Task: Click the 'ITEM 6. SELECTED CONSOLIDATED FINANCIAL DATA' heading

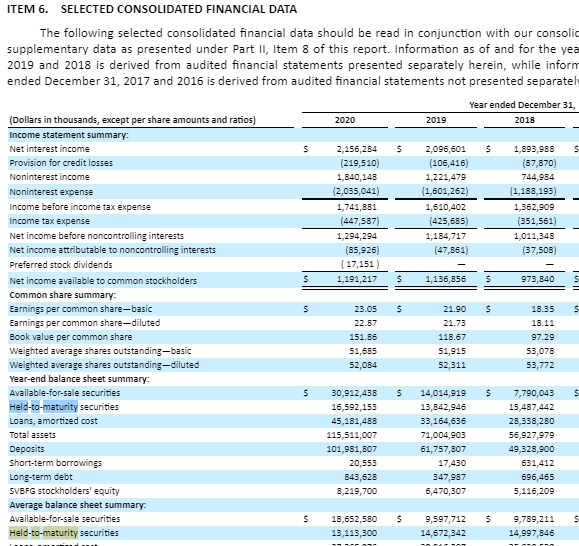Action: [x=152, y=9]
